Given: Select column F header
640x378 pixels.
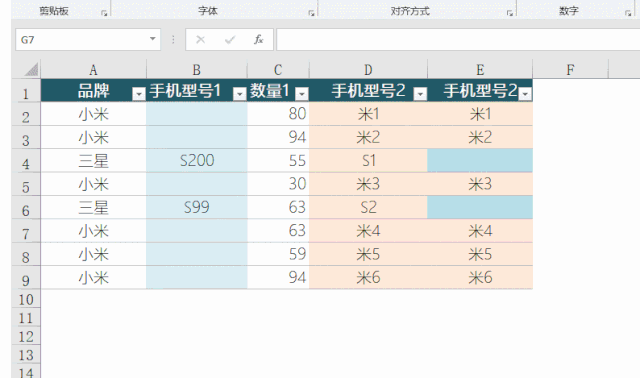Looking at the screenshot, I should (570, 70).
